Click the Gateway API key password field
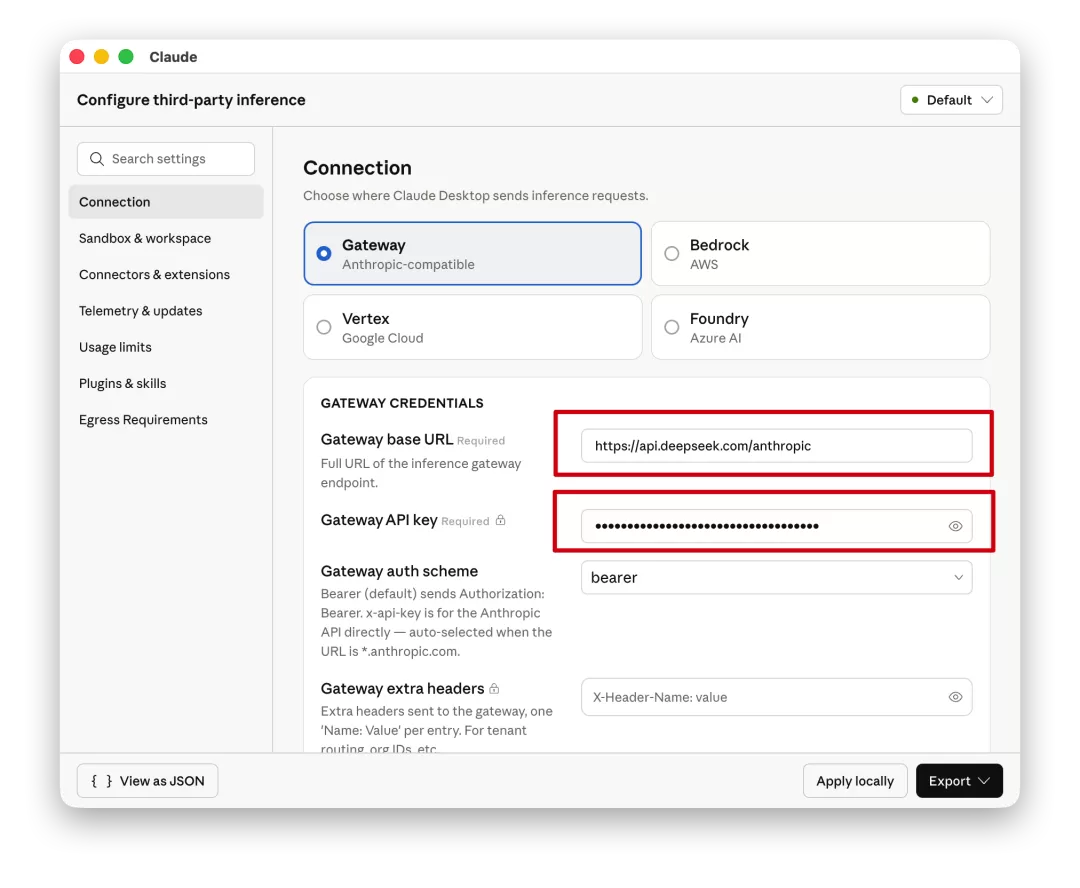 pos(776,526)
